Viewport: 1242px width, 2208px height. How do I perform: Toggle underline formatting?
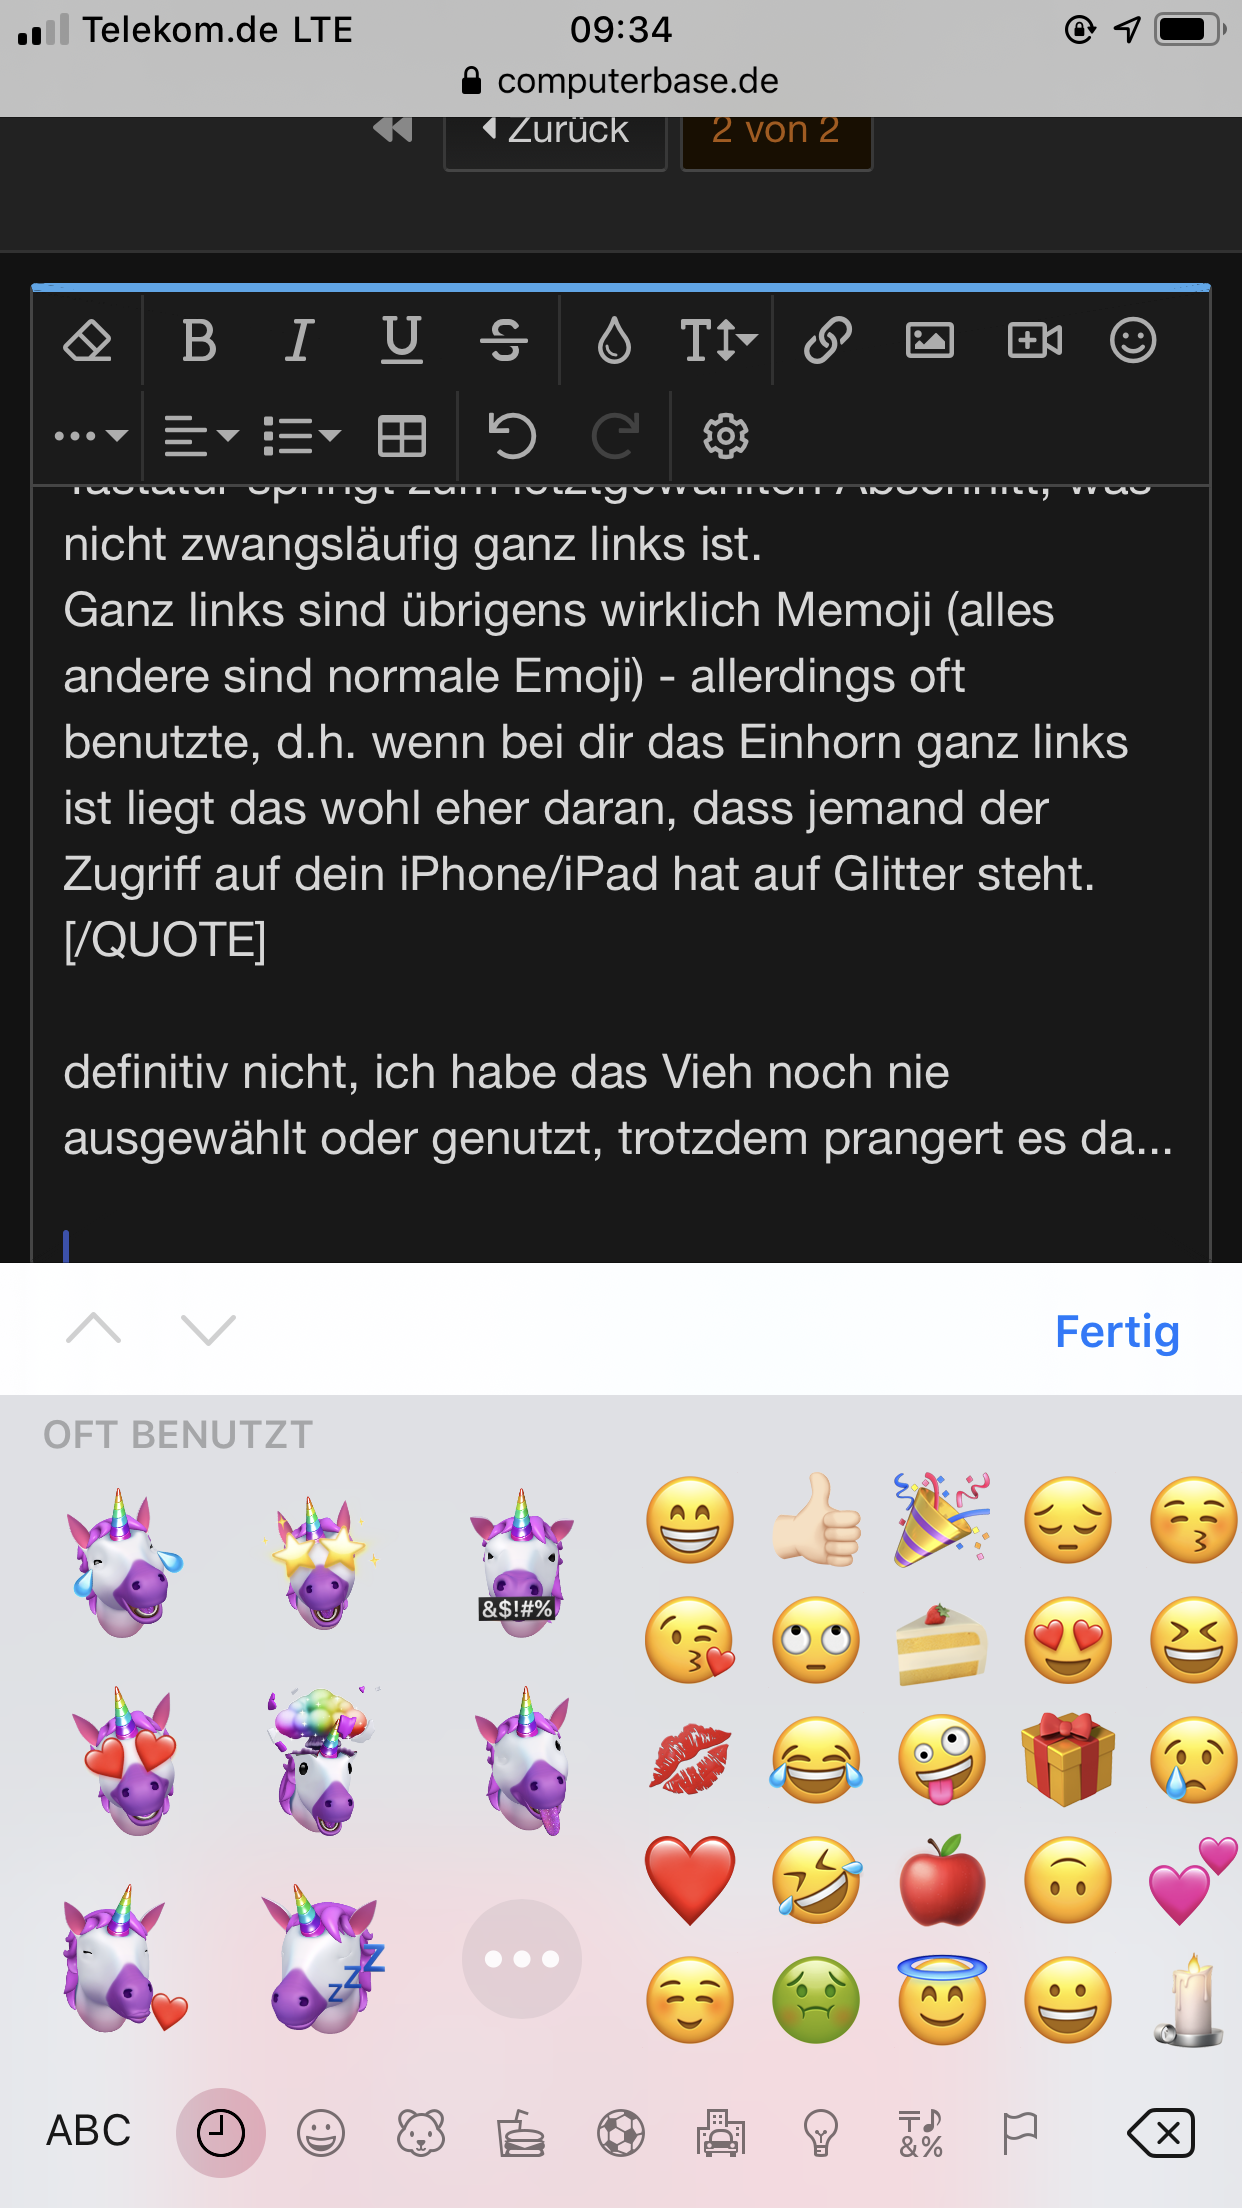(402, 340)
